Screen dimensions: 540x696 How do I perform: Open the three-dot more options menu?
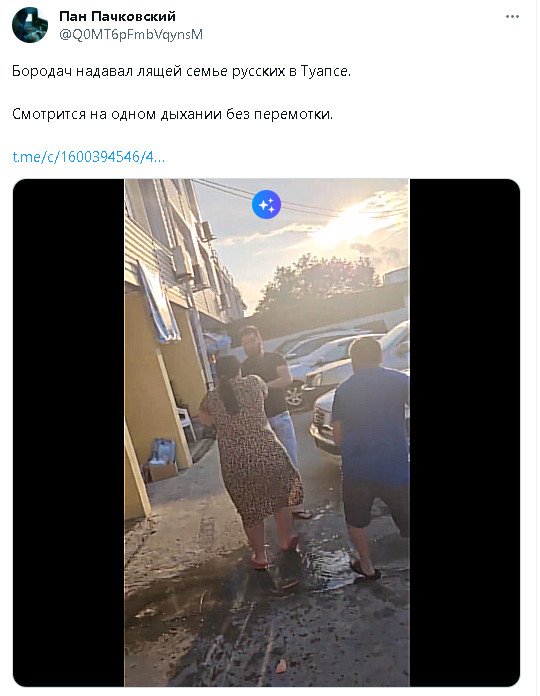point(512,16)
